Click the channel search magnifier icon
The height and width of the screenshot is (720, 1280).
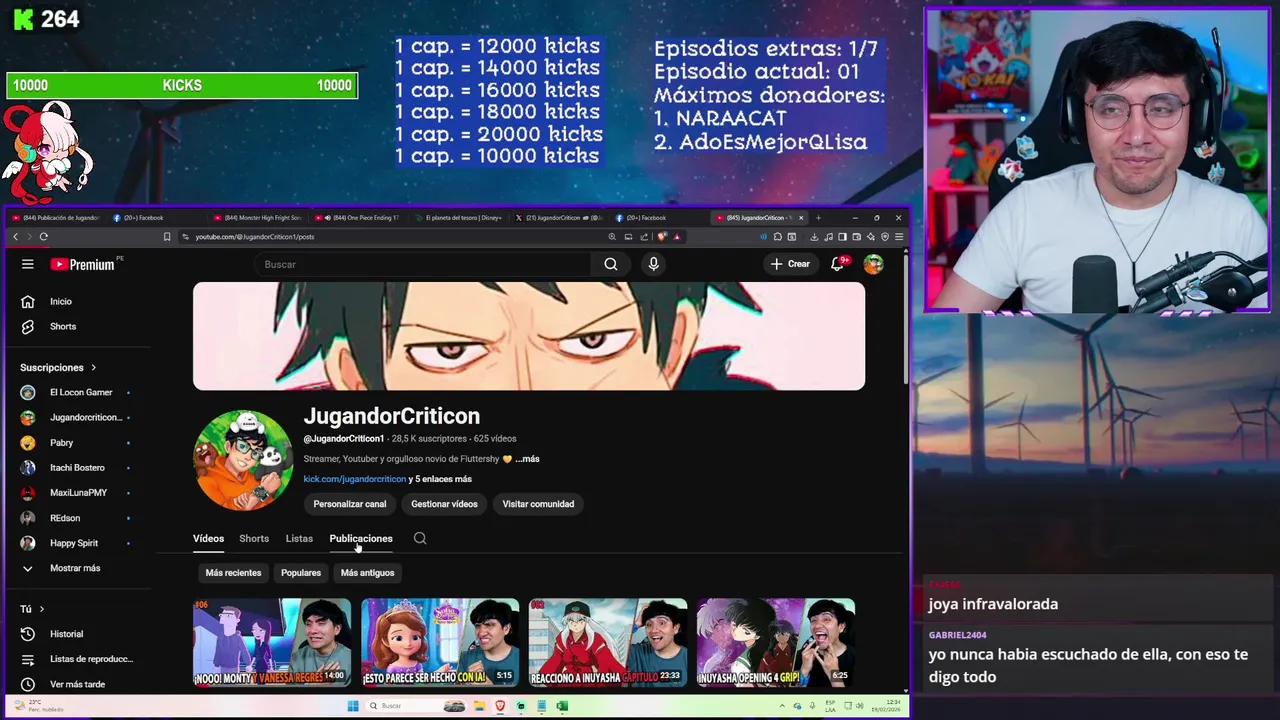click(420, 538)
